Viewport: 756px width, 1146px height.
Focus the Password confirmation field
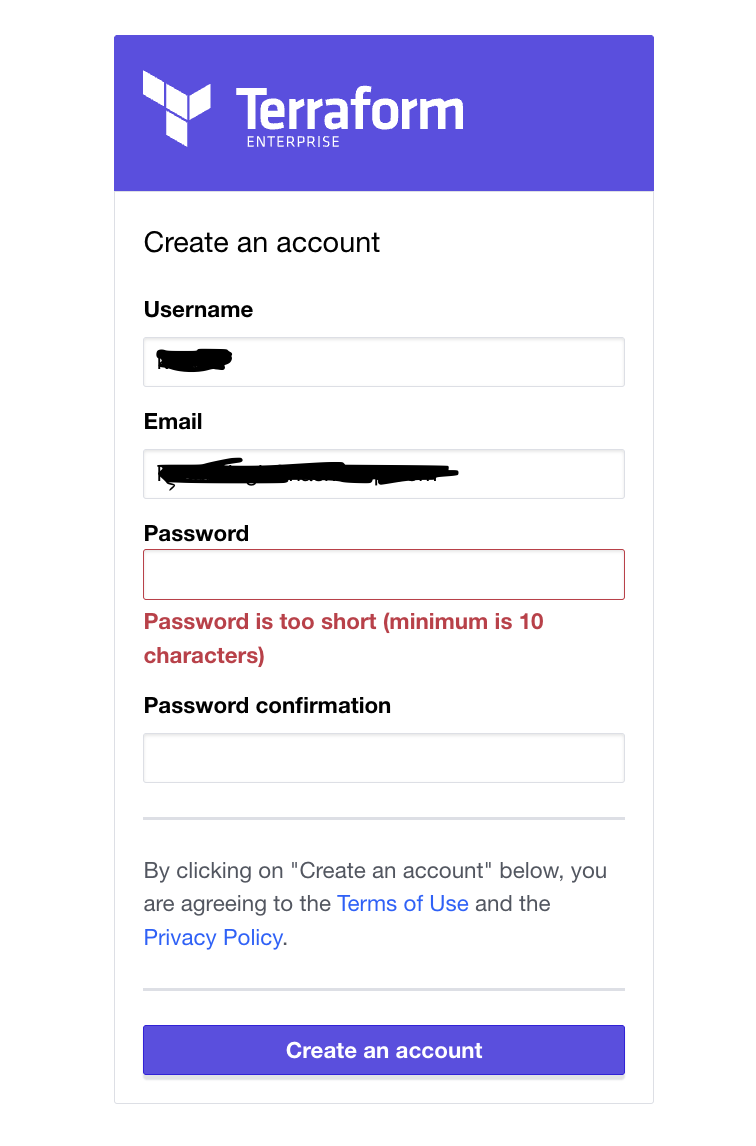pyautogui.click(x=384, y=758)
